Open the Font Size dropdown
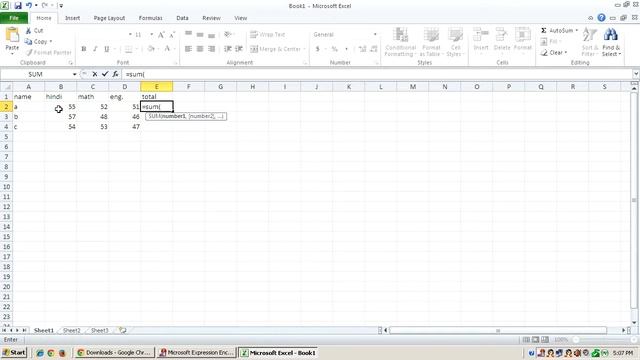Viewport: 640px width, 360px height. [151, 35]
